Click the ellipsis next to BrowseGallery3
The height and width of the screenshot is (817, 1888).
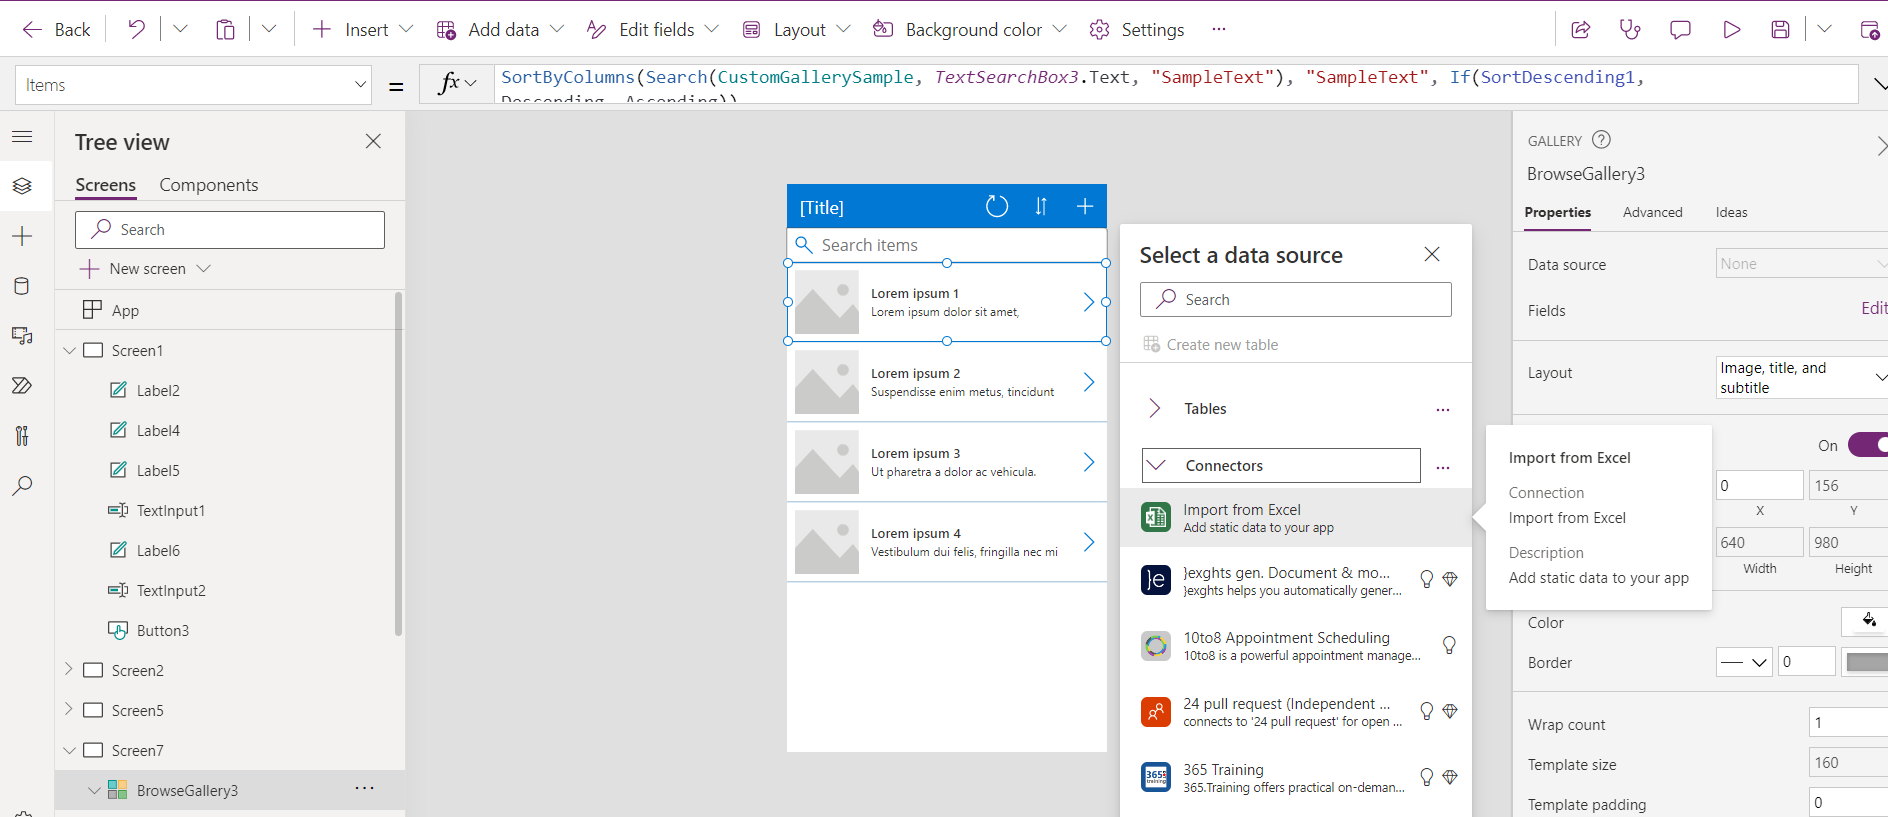pos(365,789)
